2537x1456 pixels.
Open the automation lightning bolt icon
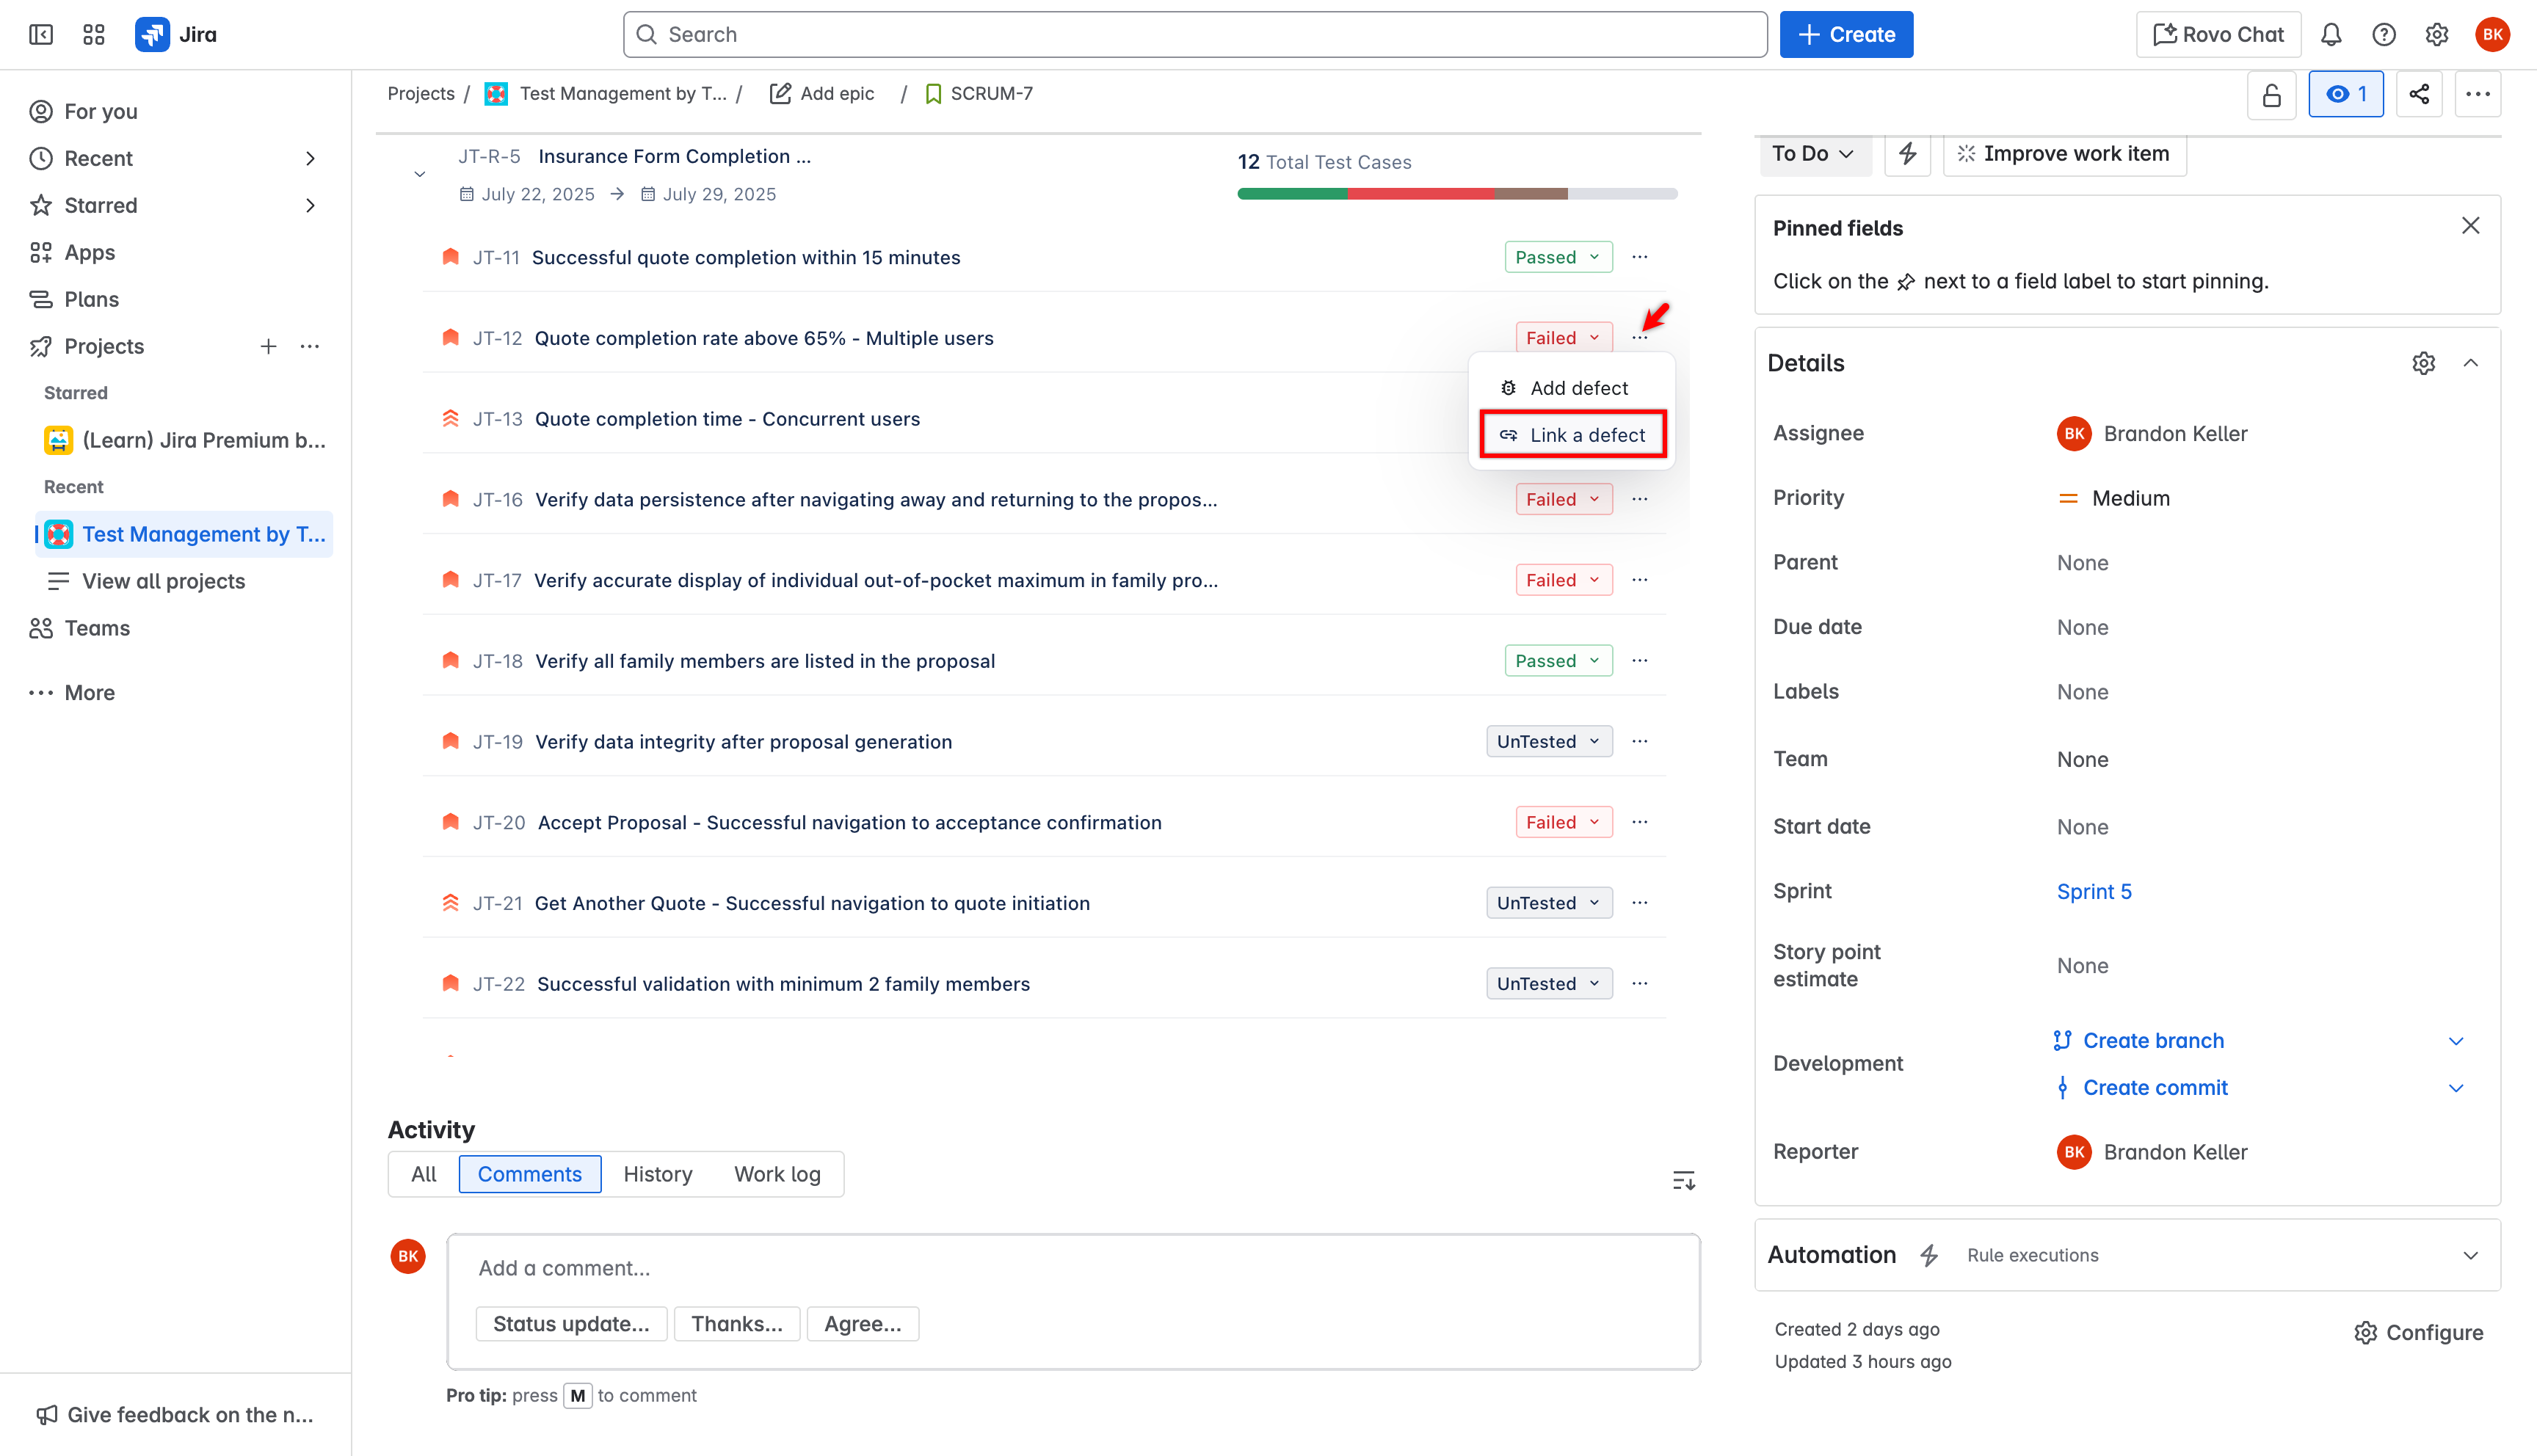coord(1907,153)
